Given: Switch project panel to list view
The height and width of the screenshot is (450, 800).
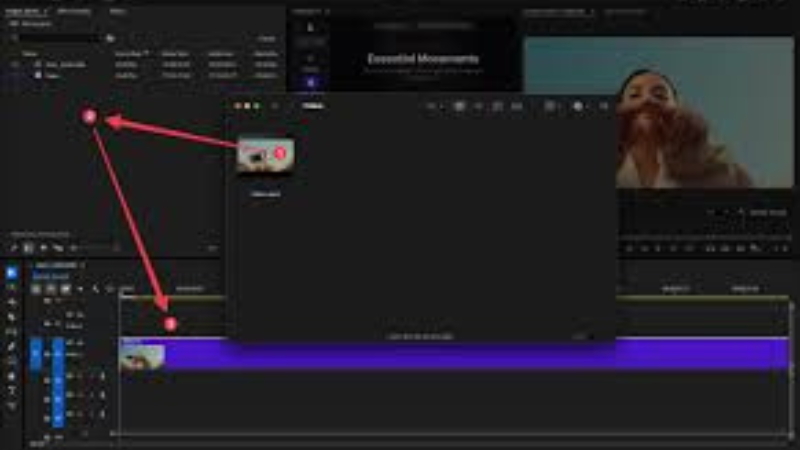Looking at the screenshot, I should pyautogui.click(x=28, y=247).
